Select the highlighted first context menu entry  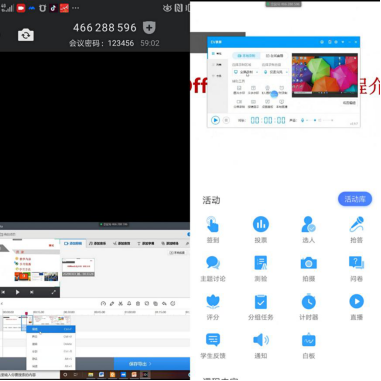51,329
